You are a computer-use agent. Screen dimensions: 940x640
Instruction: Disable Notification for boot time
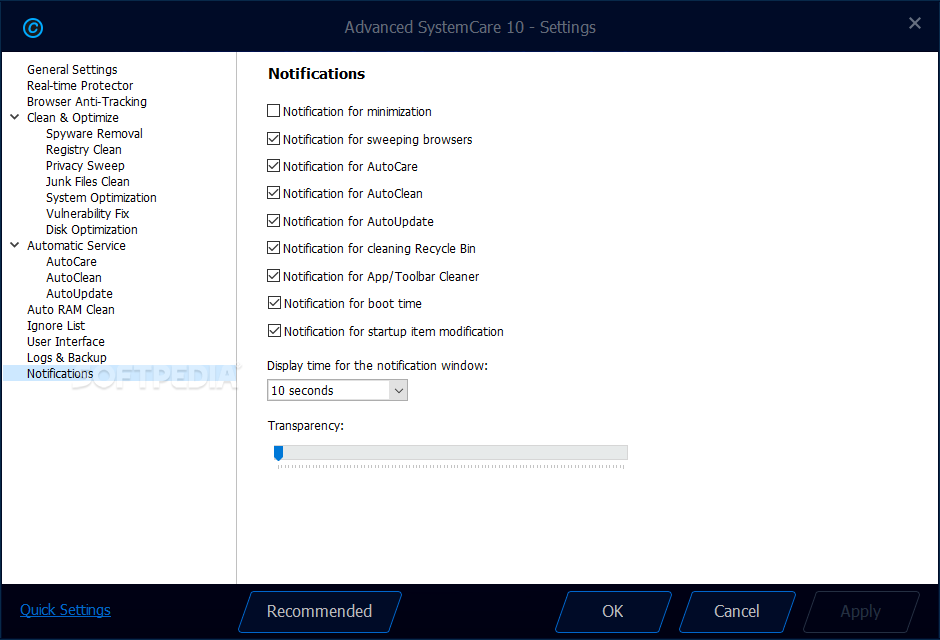(x=274, y=303)
